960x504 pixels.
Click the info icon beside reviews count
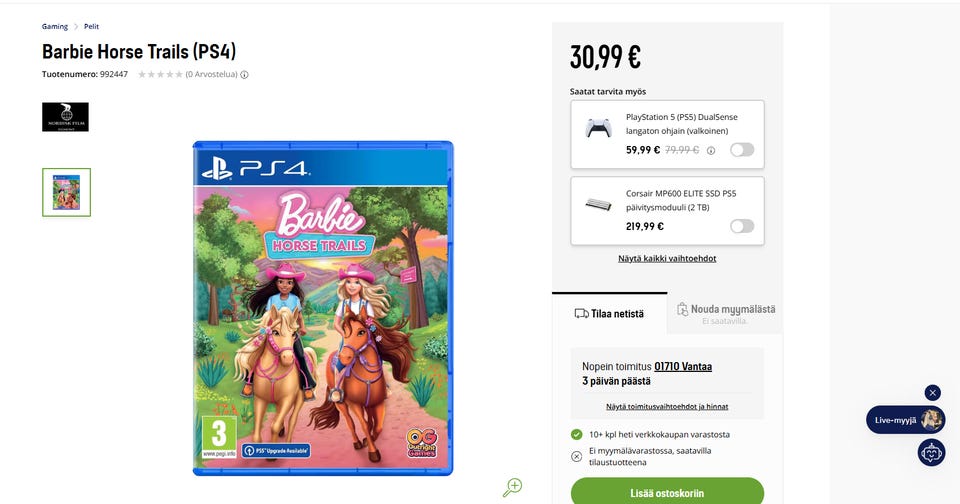[244, 74]
